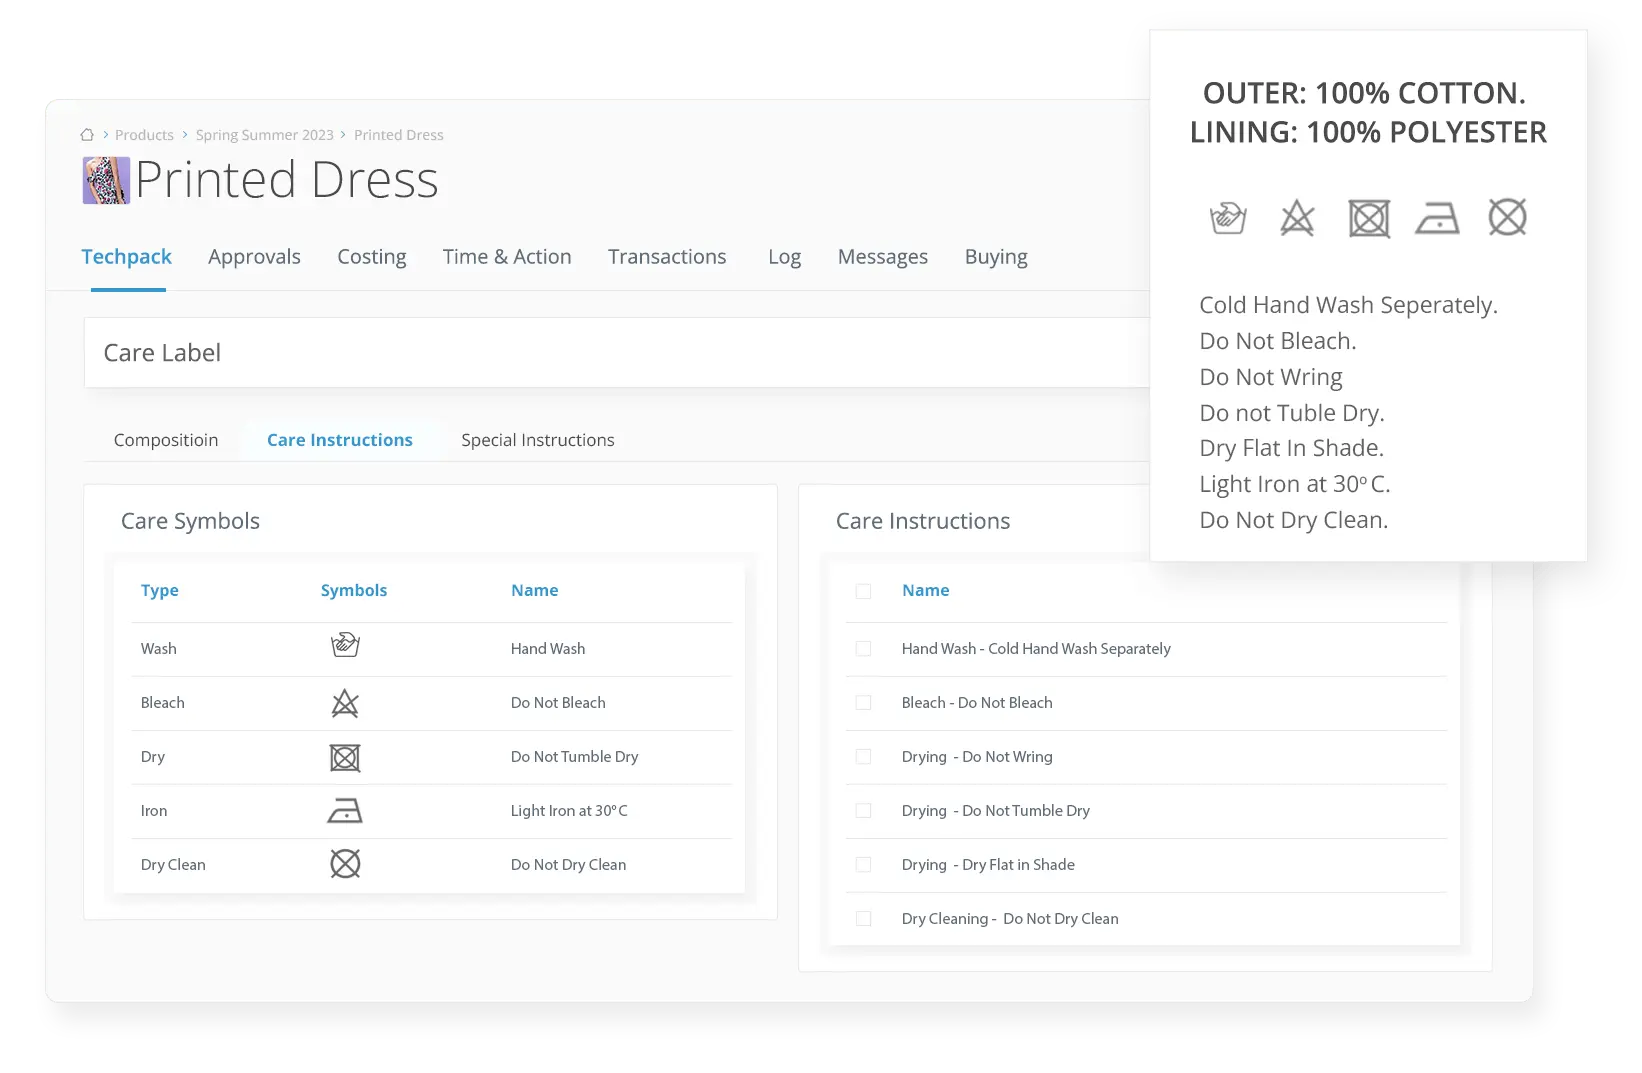This screenshot has width=1642, height=1073.
Task: Click Name header in Care Symbols table
Action: coord(535,591)
